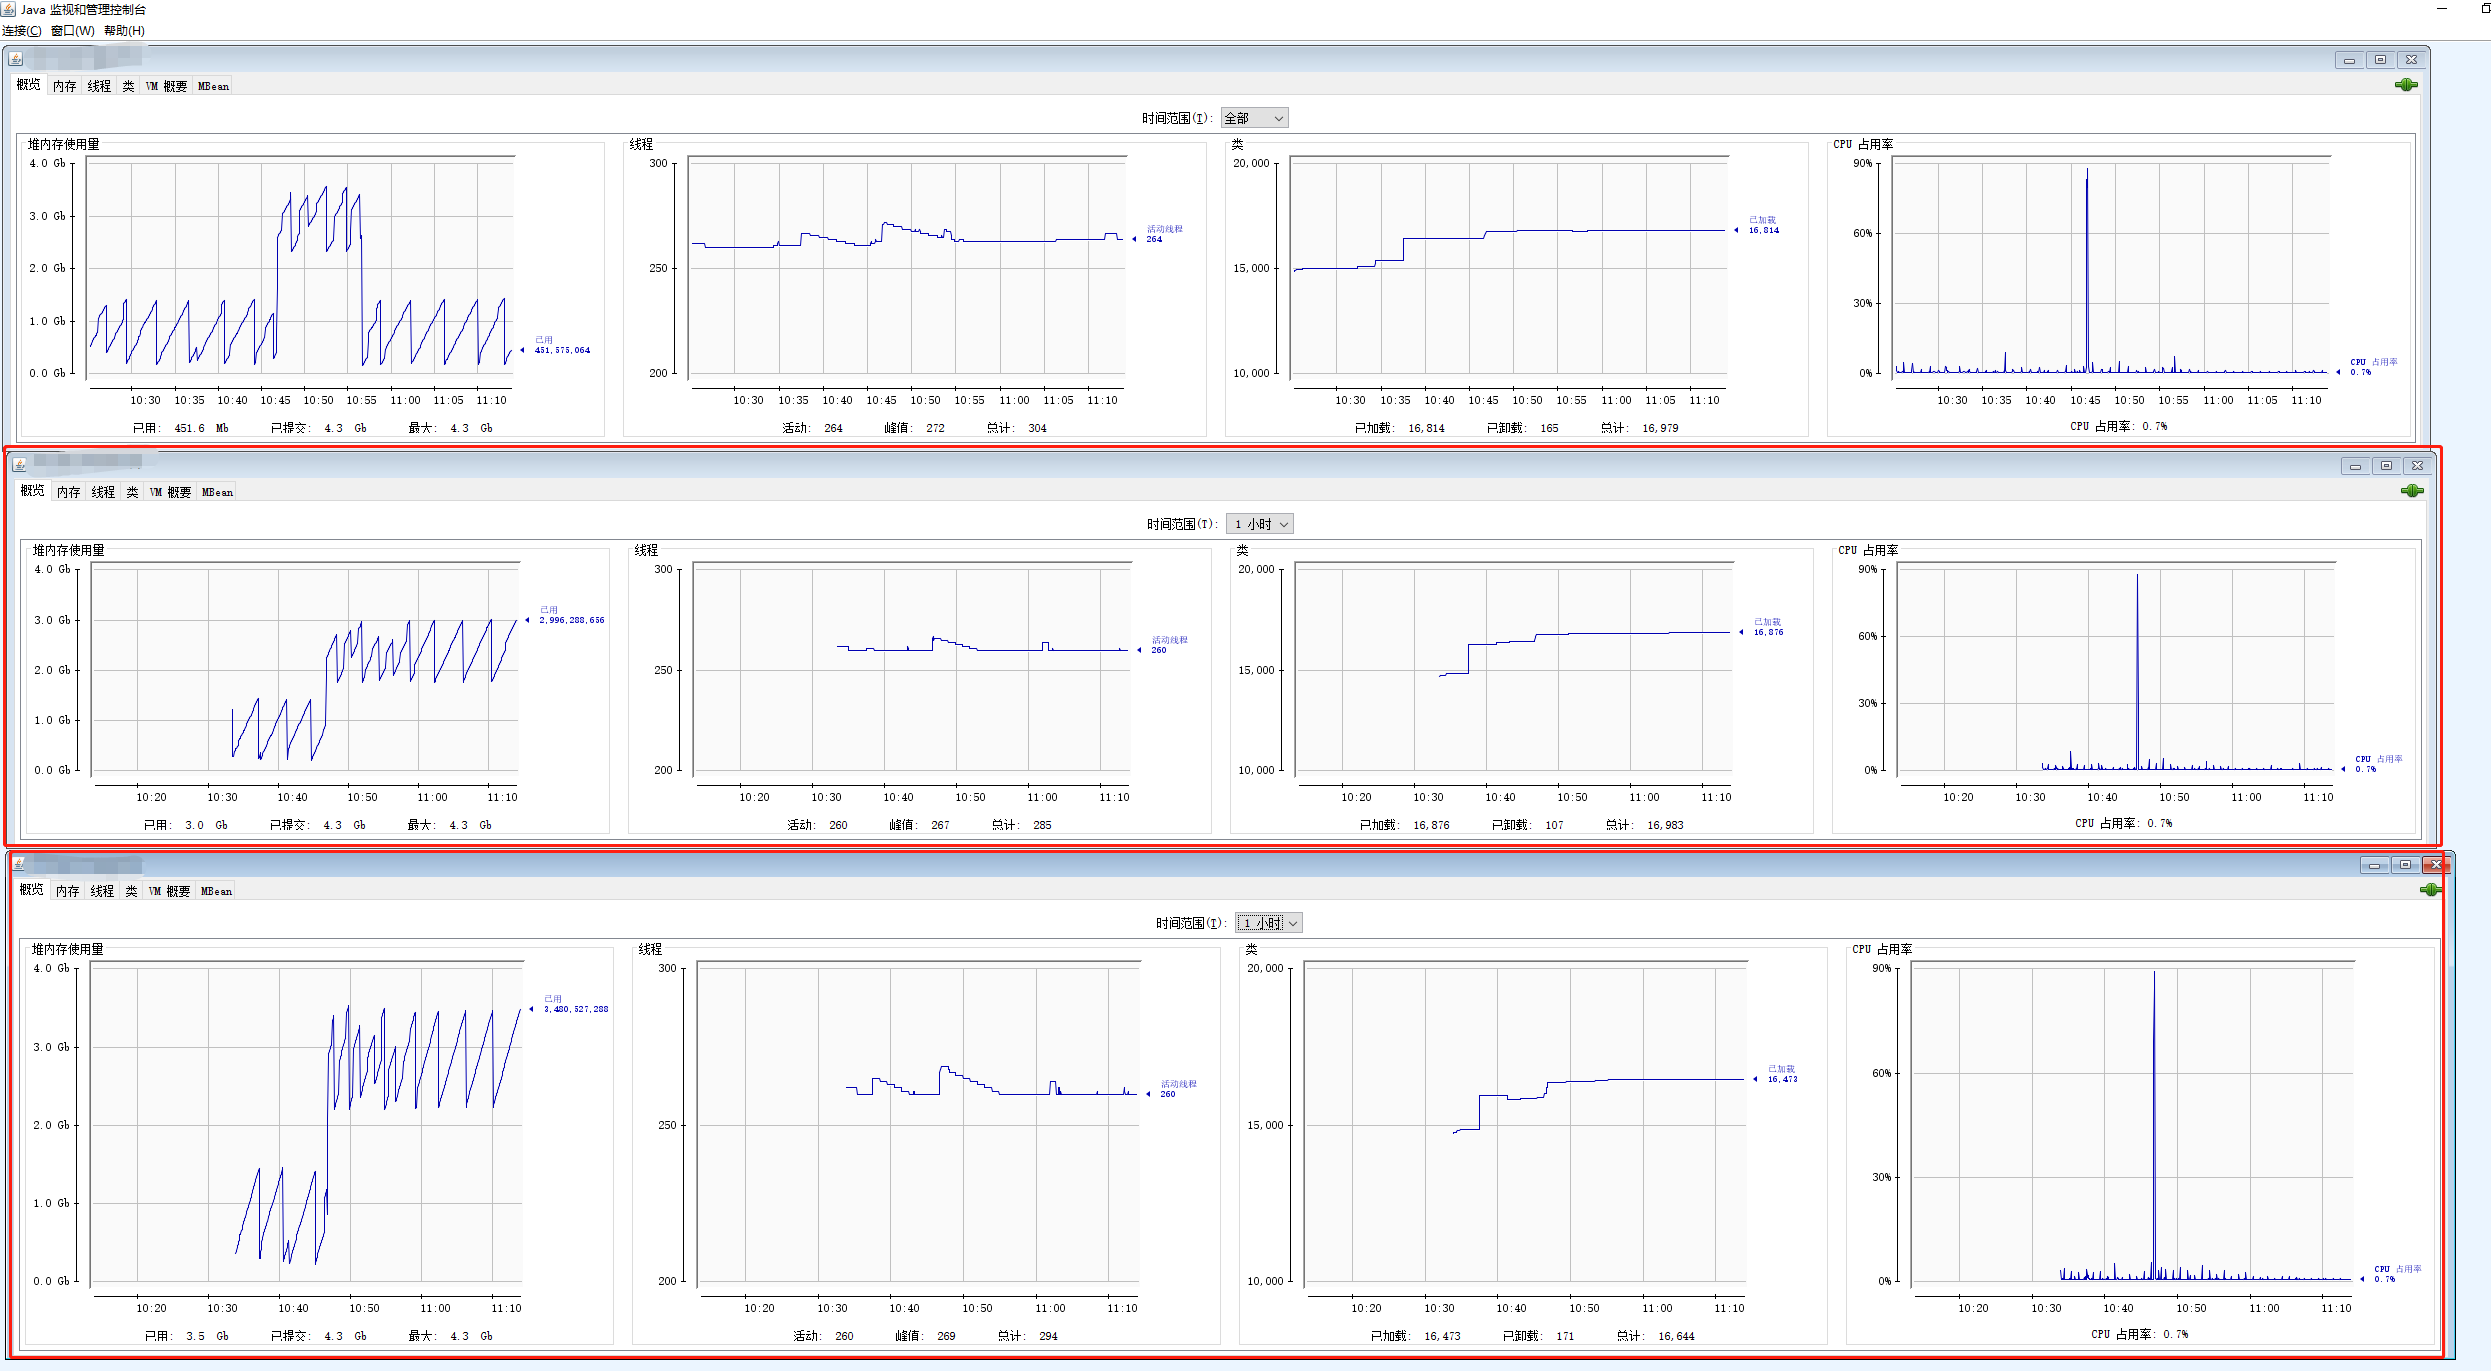Open the 窗口(W) menu
The height and width of the screenshot is (1371, 2491).
(72, 31)
